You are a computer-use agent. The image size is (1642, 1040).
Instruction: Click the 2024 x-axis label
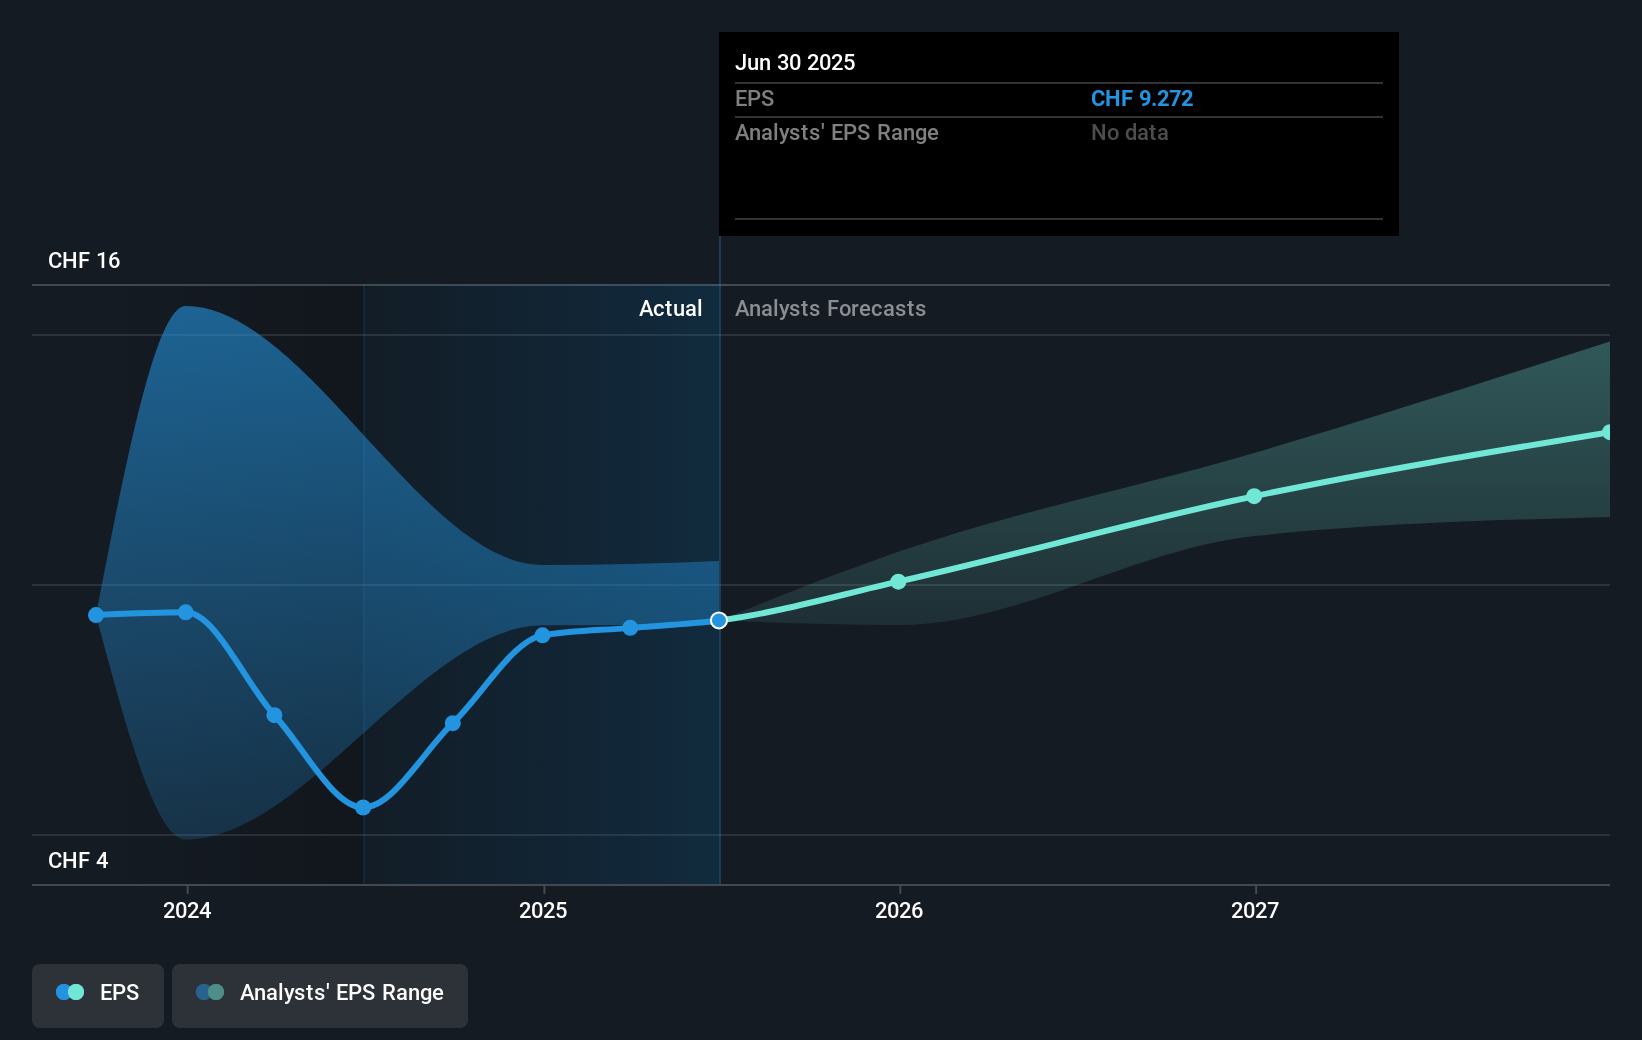click(187, 910)
